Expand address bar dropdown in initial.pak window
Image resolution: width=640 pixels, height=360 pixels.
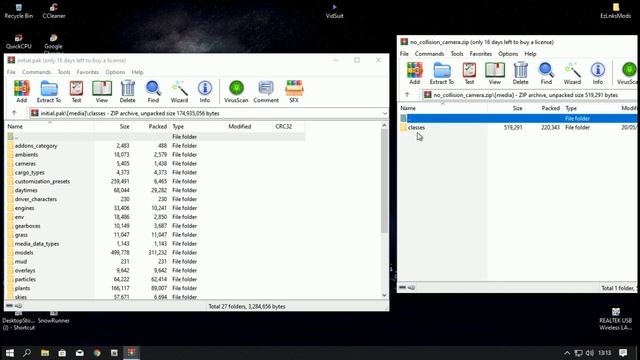(384, 113)
